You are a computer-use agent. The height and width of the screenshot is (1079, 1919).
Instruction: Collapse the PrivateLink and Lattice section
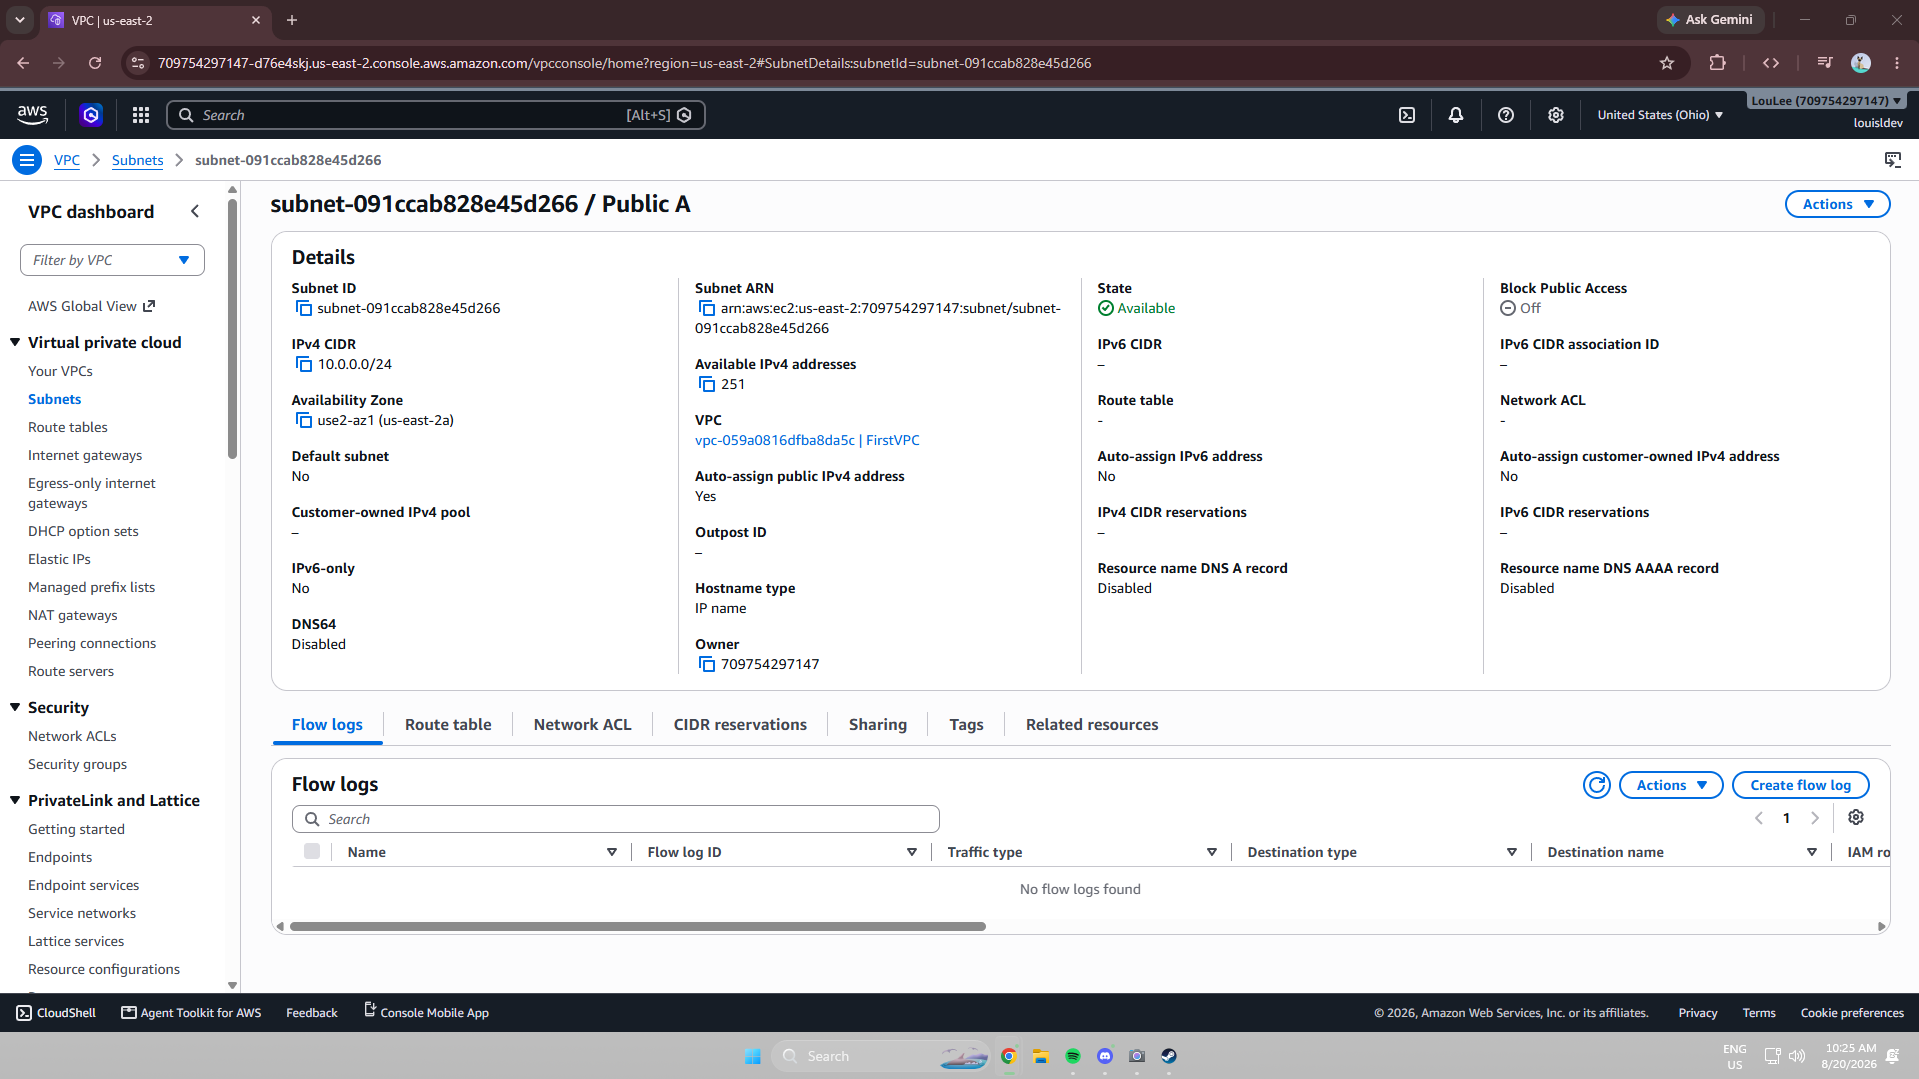pos(15,800)
